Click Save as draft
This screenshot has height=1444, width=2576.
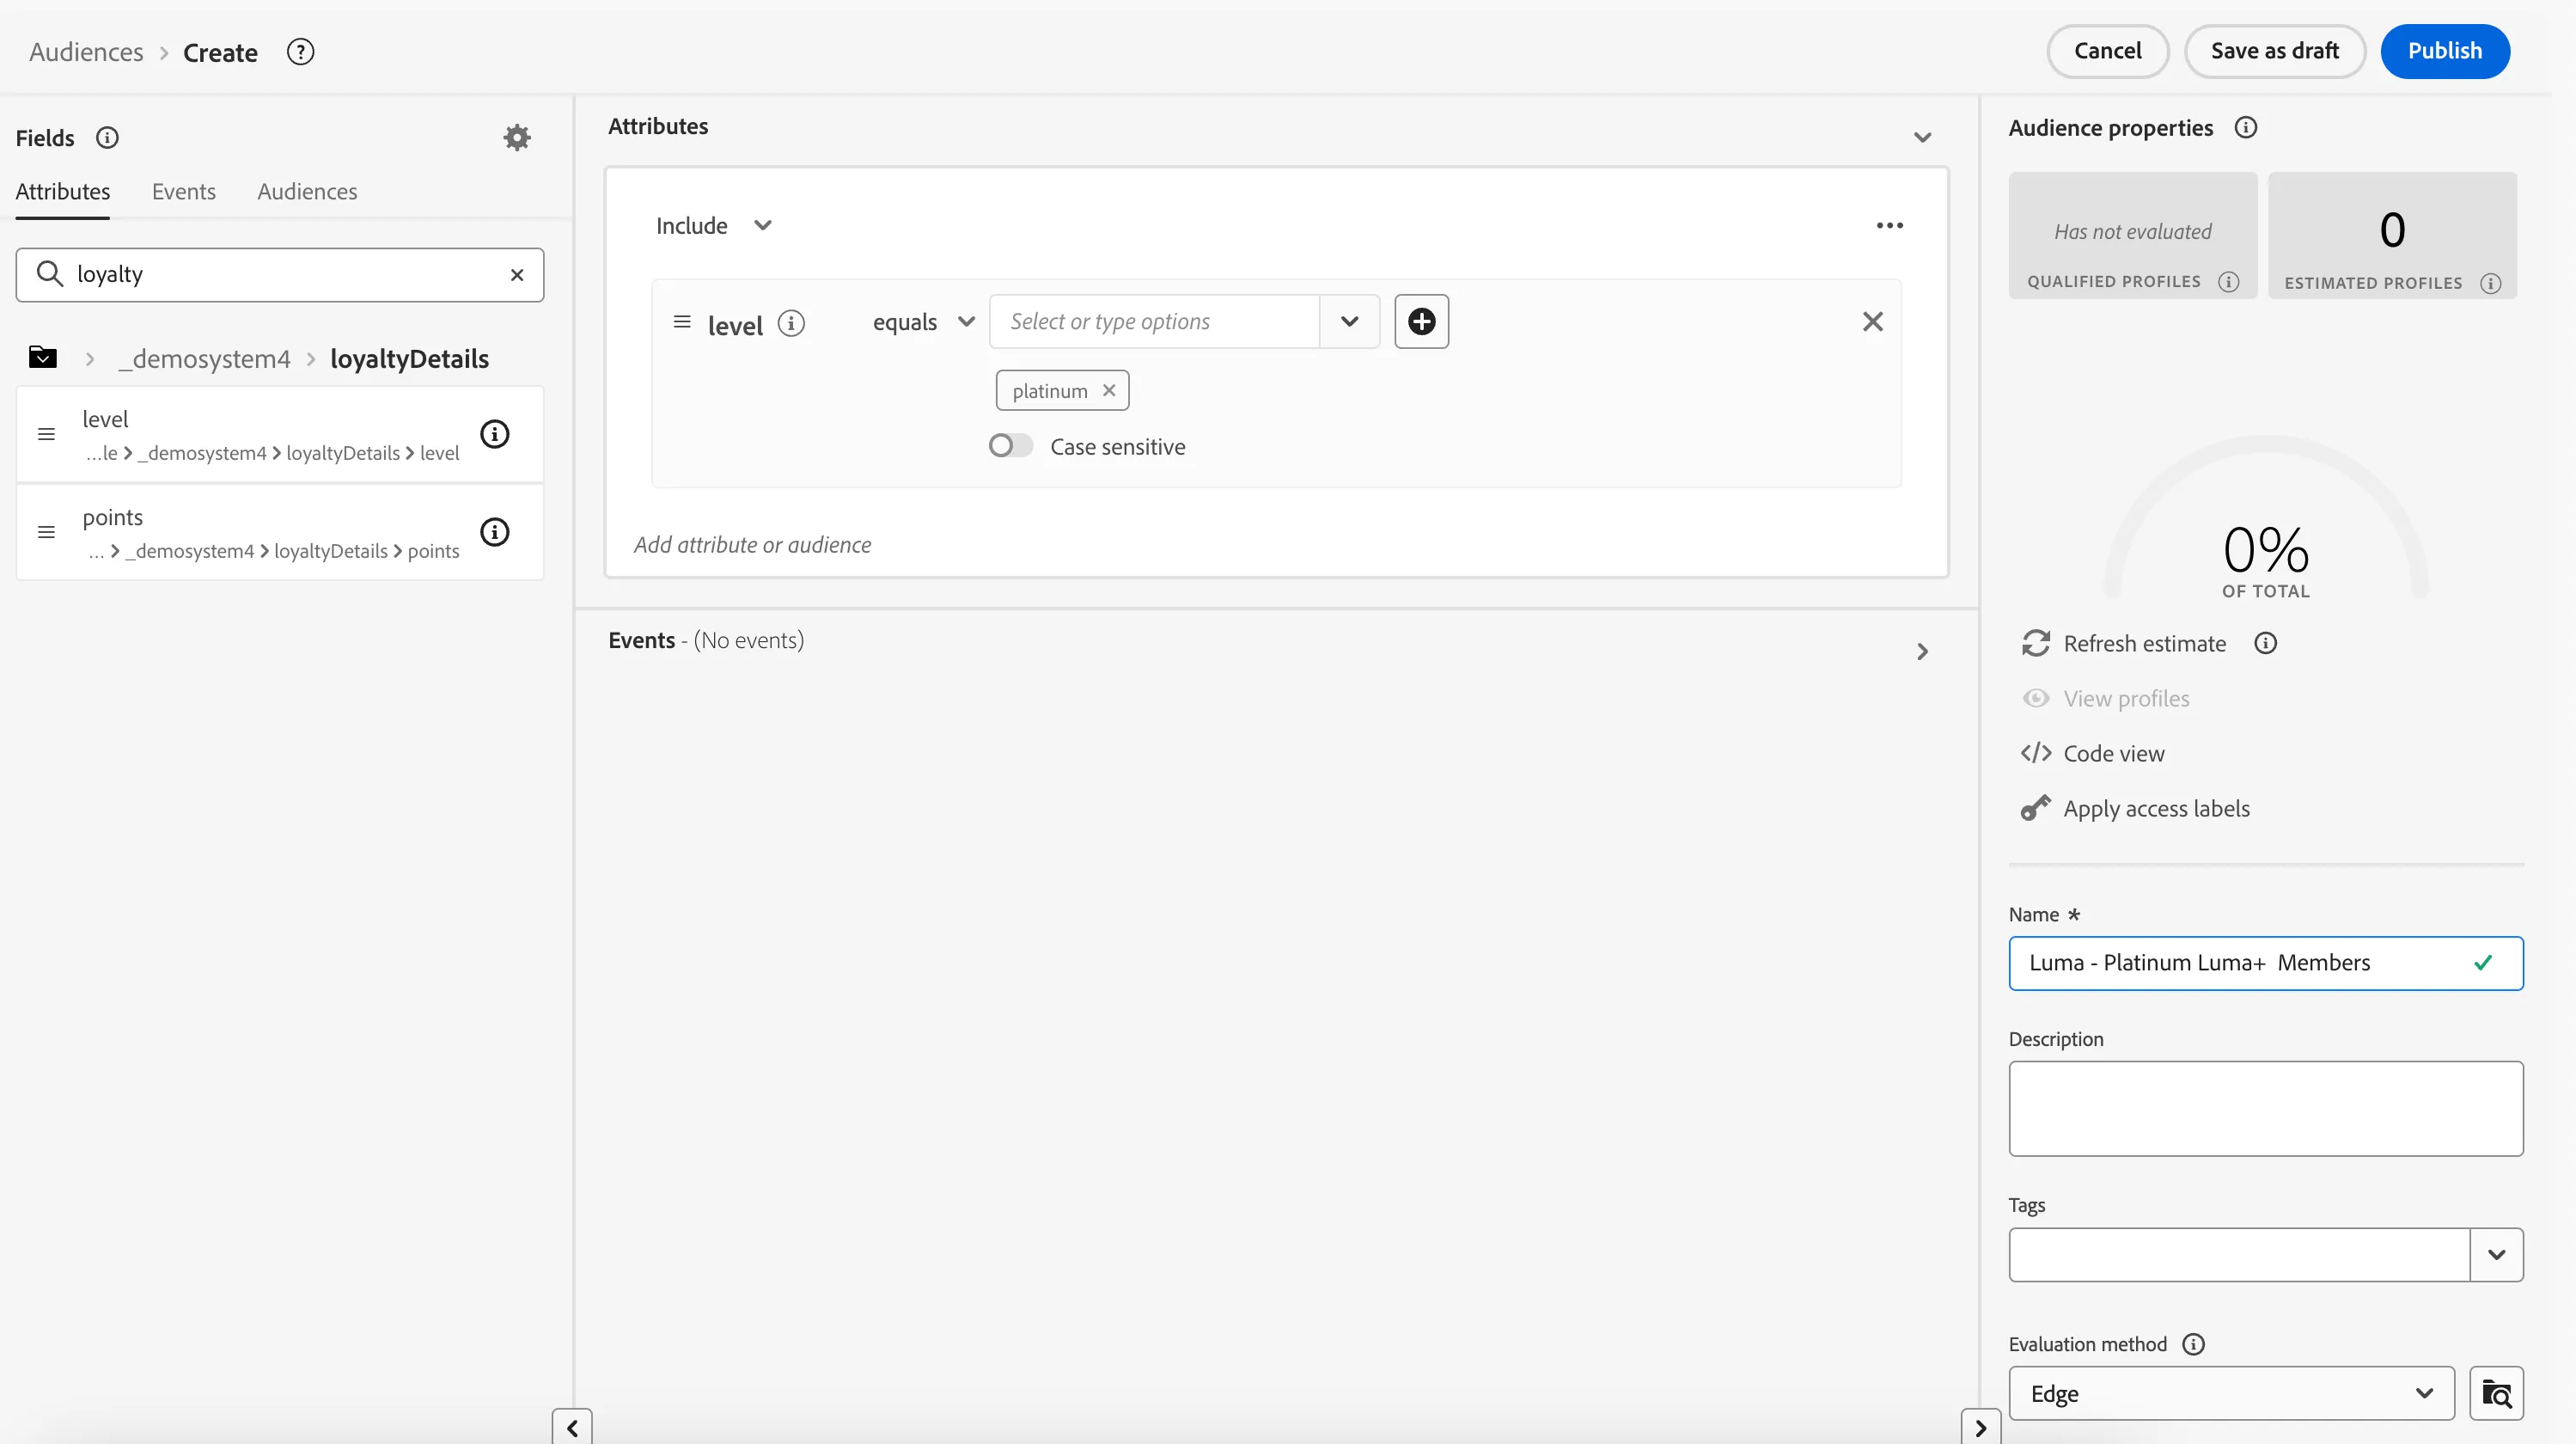coord(2274,51)
